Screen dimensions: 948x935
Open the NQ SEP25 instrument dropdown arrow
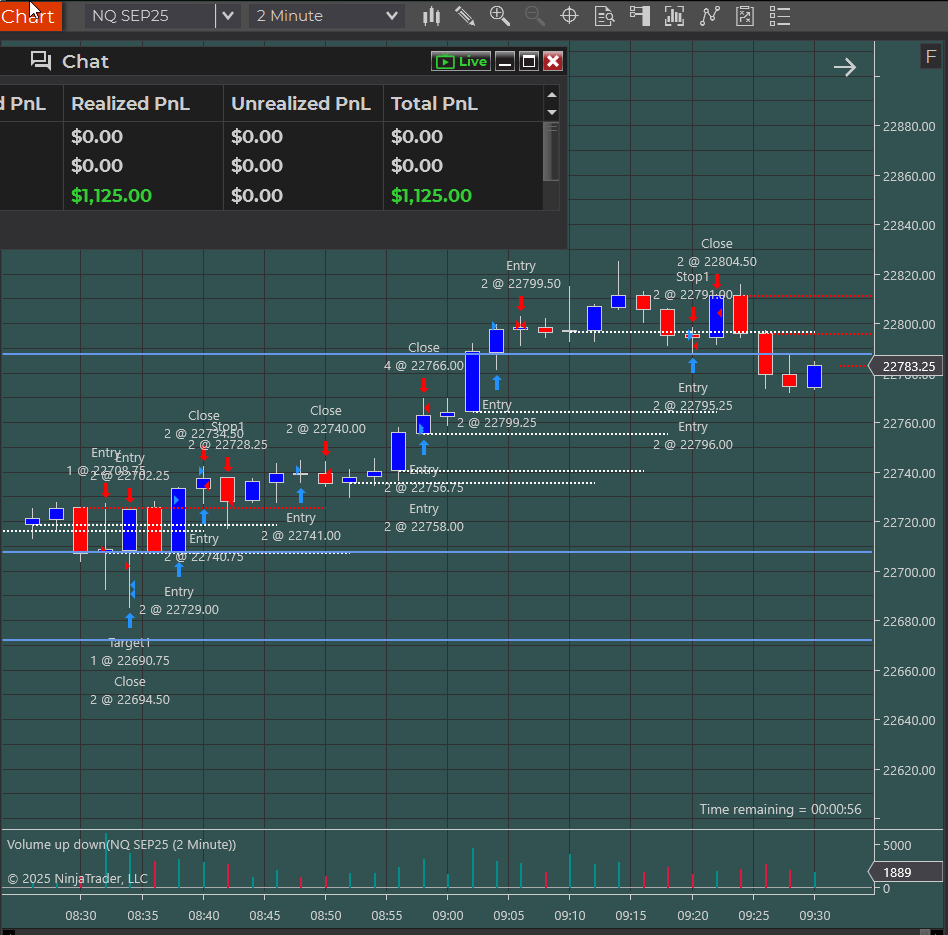click(228, 16)
